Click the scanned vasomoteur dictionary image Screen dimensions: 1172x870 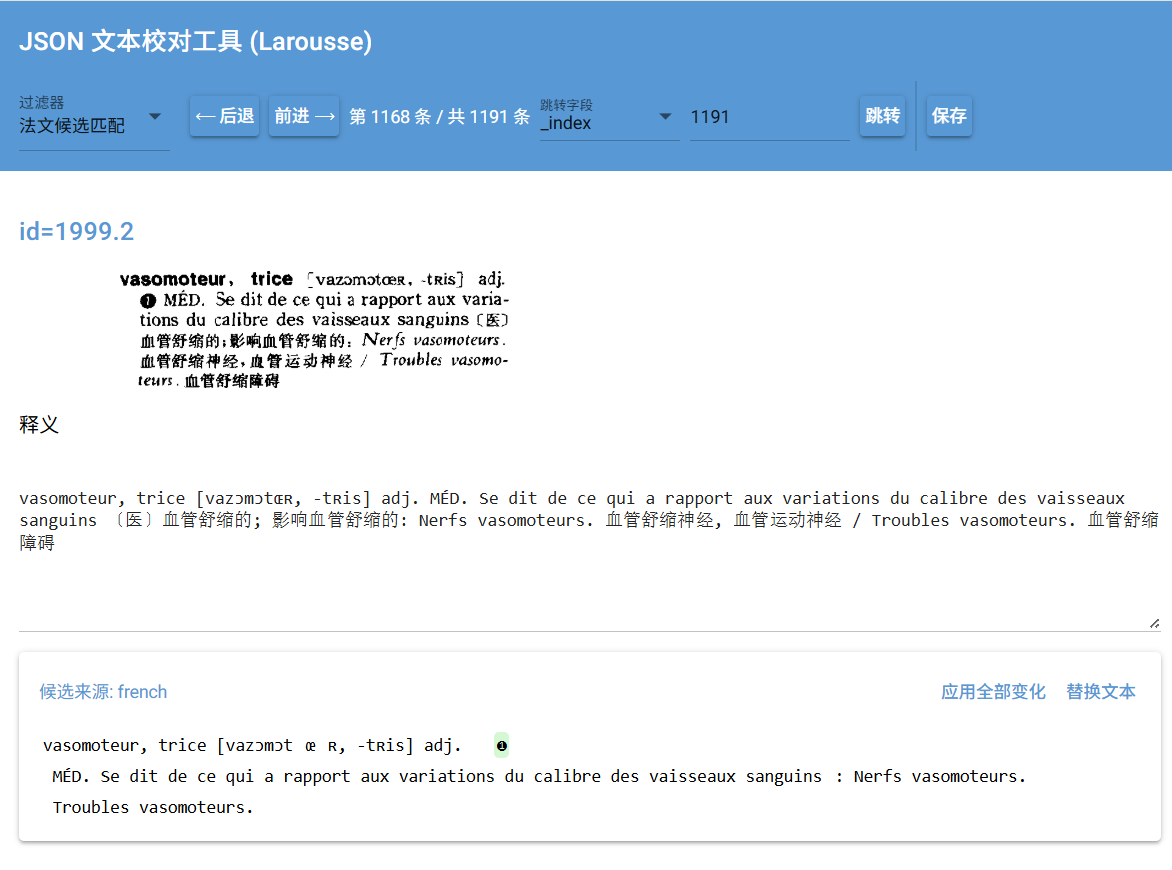315,329
